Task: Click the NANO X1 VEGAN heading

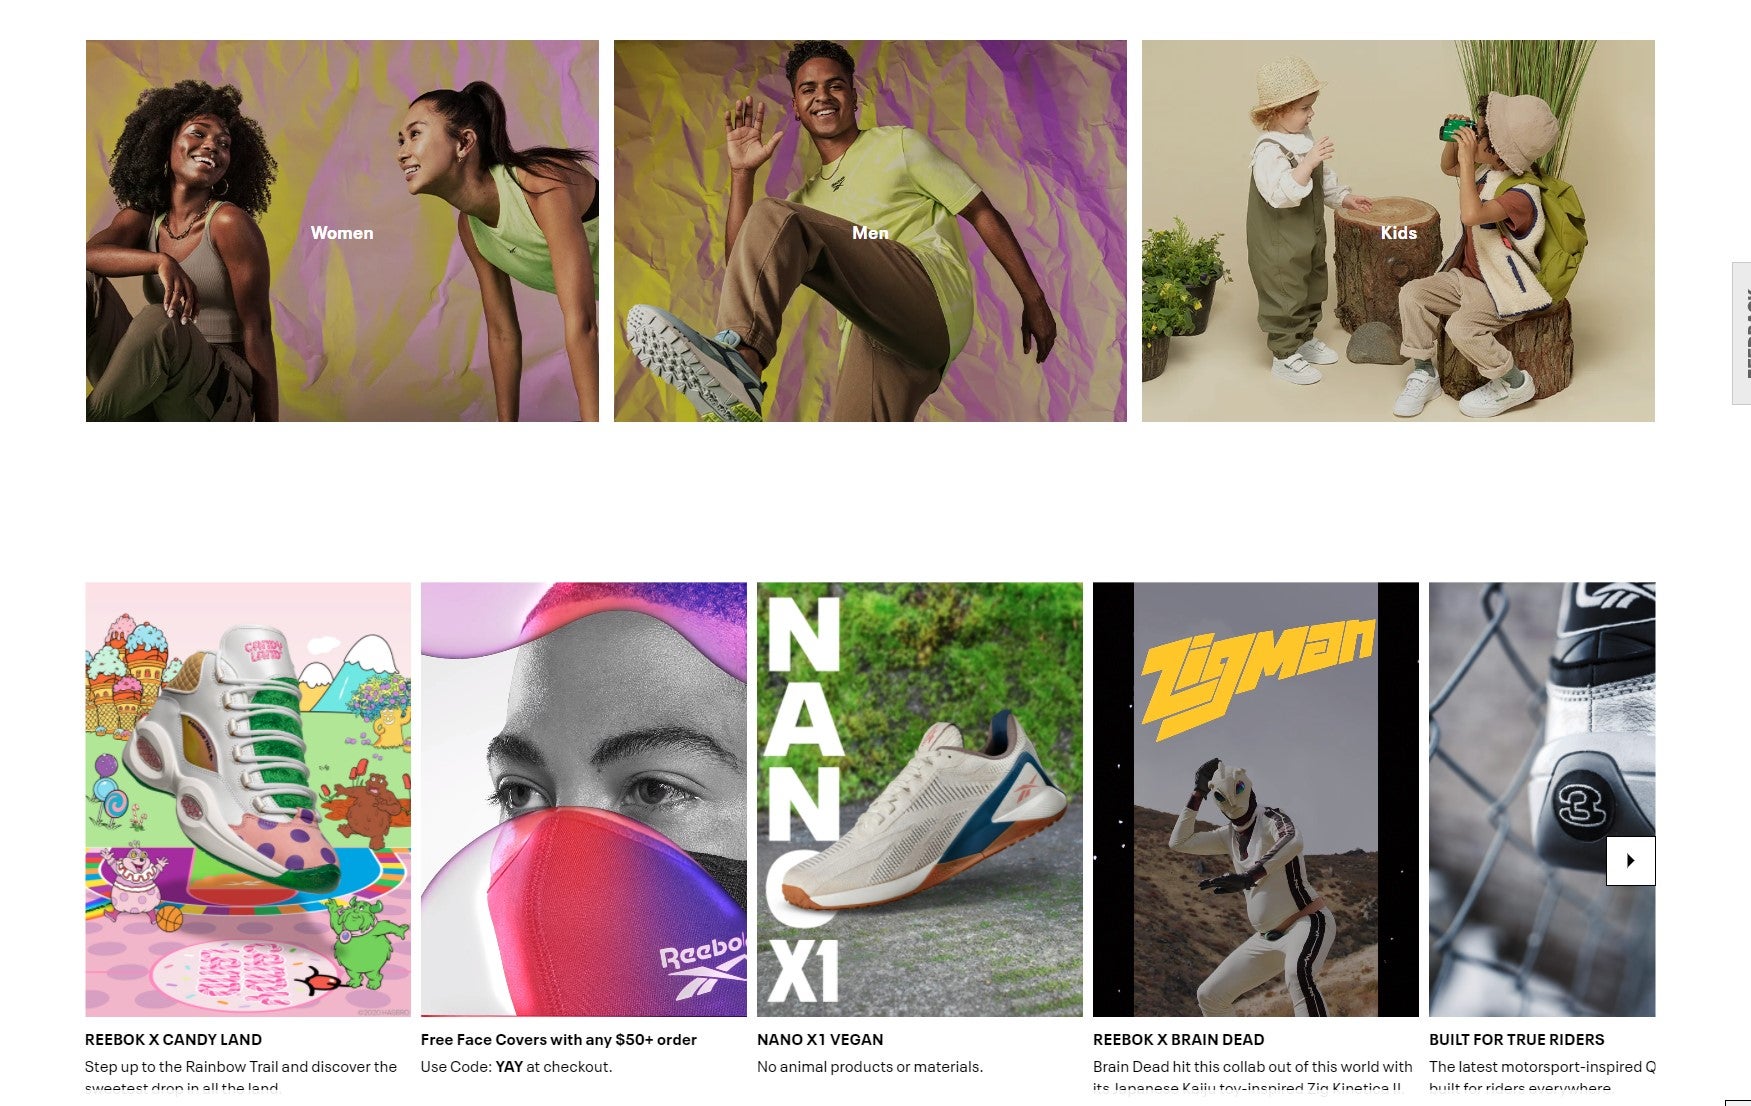Action: click(x=820, y=1040)
